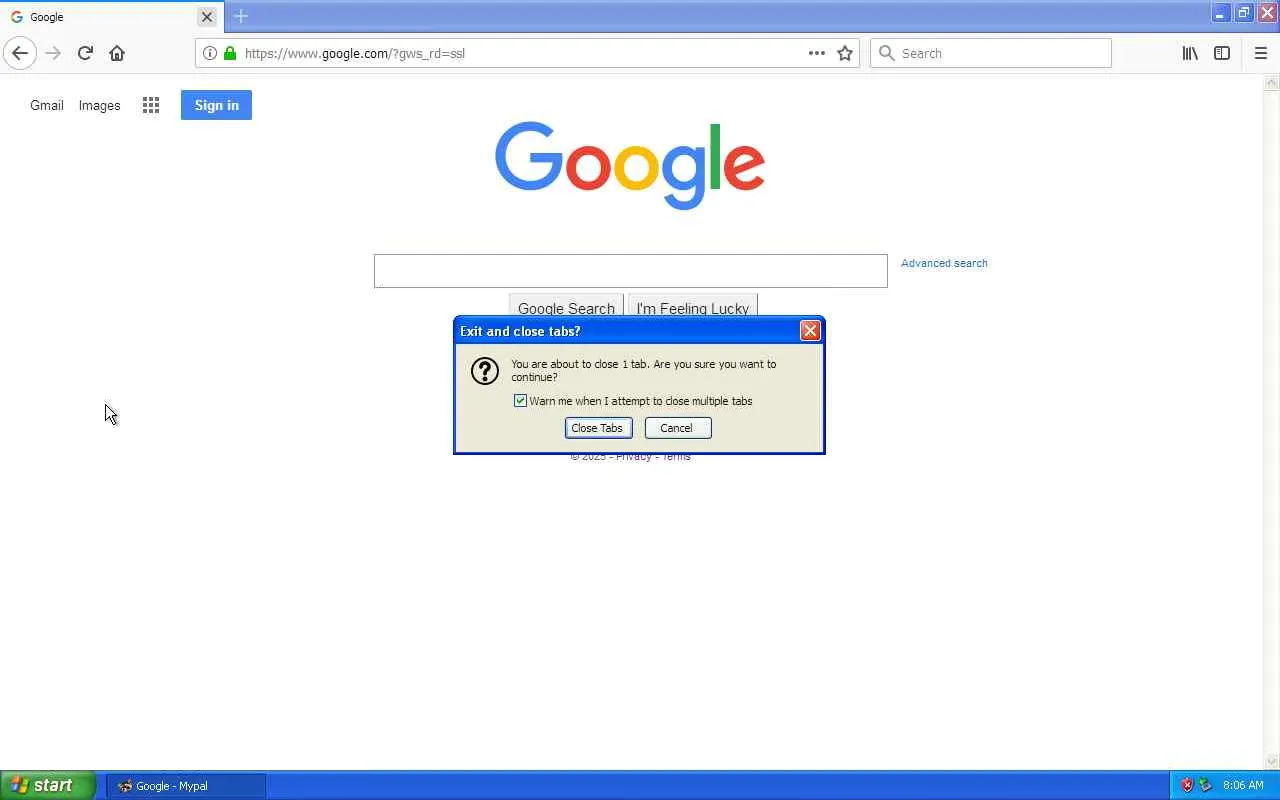Viewport: 1280px width, 800px height.
Task: Click the taskbar clock showing 8:06 AM
Action: 1243,785
